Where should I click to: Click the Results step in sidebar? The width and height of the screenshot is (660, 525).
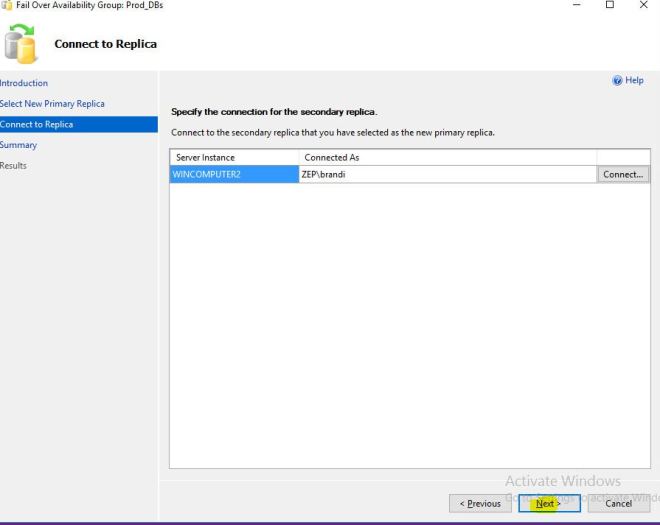click(14, 166)
